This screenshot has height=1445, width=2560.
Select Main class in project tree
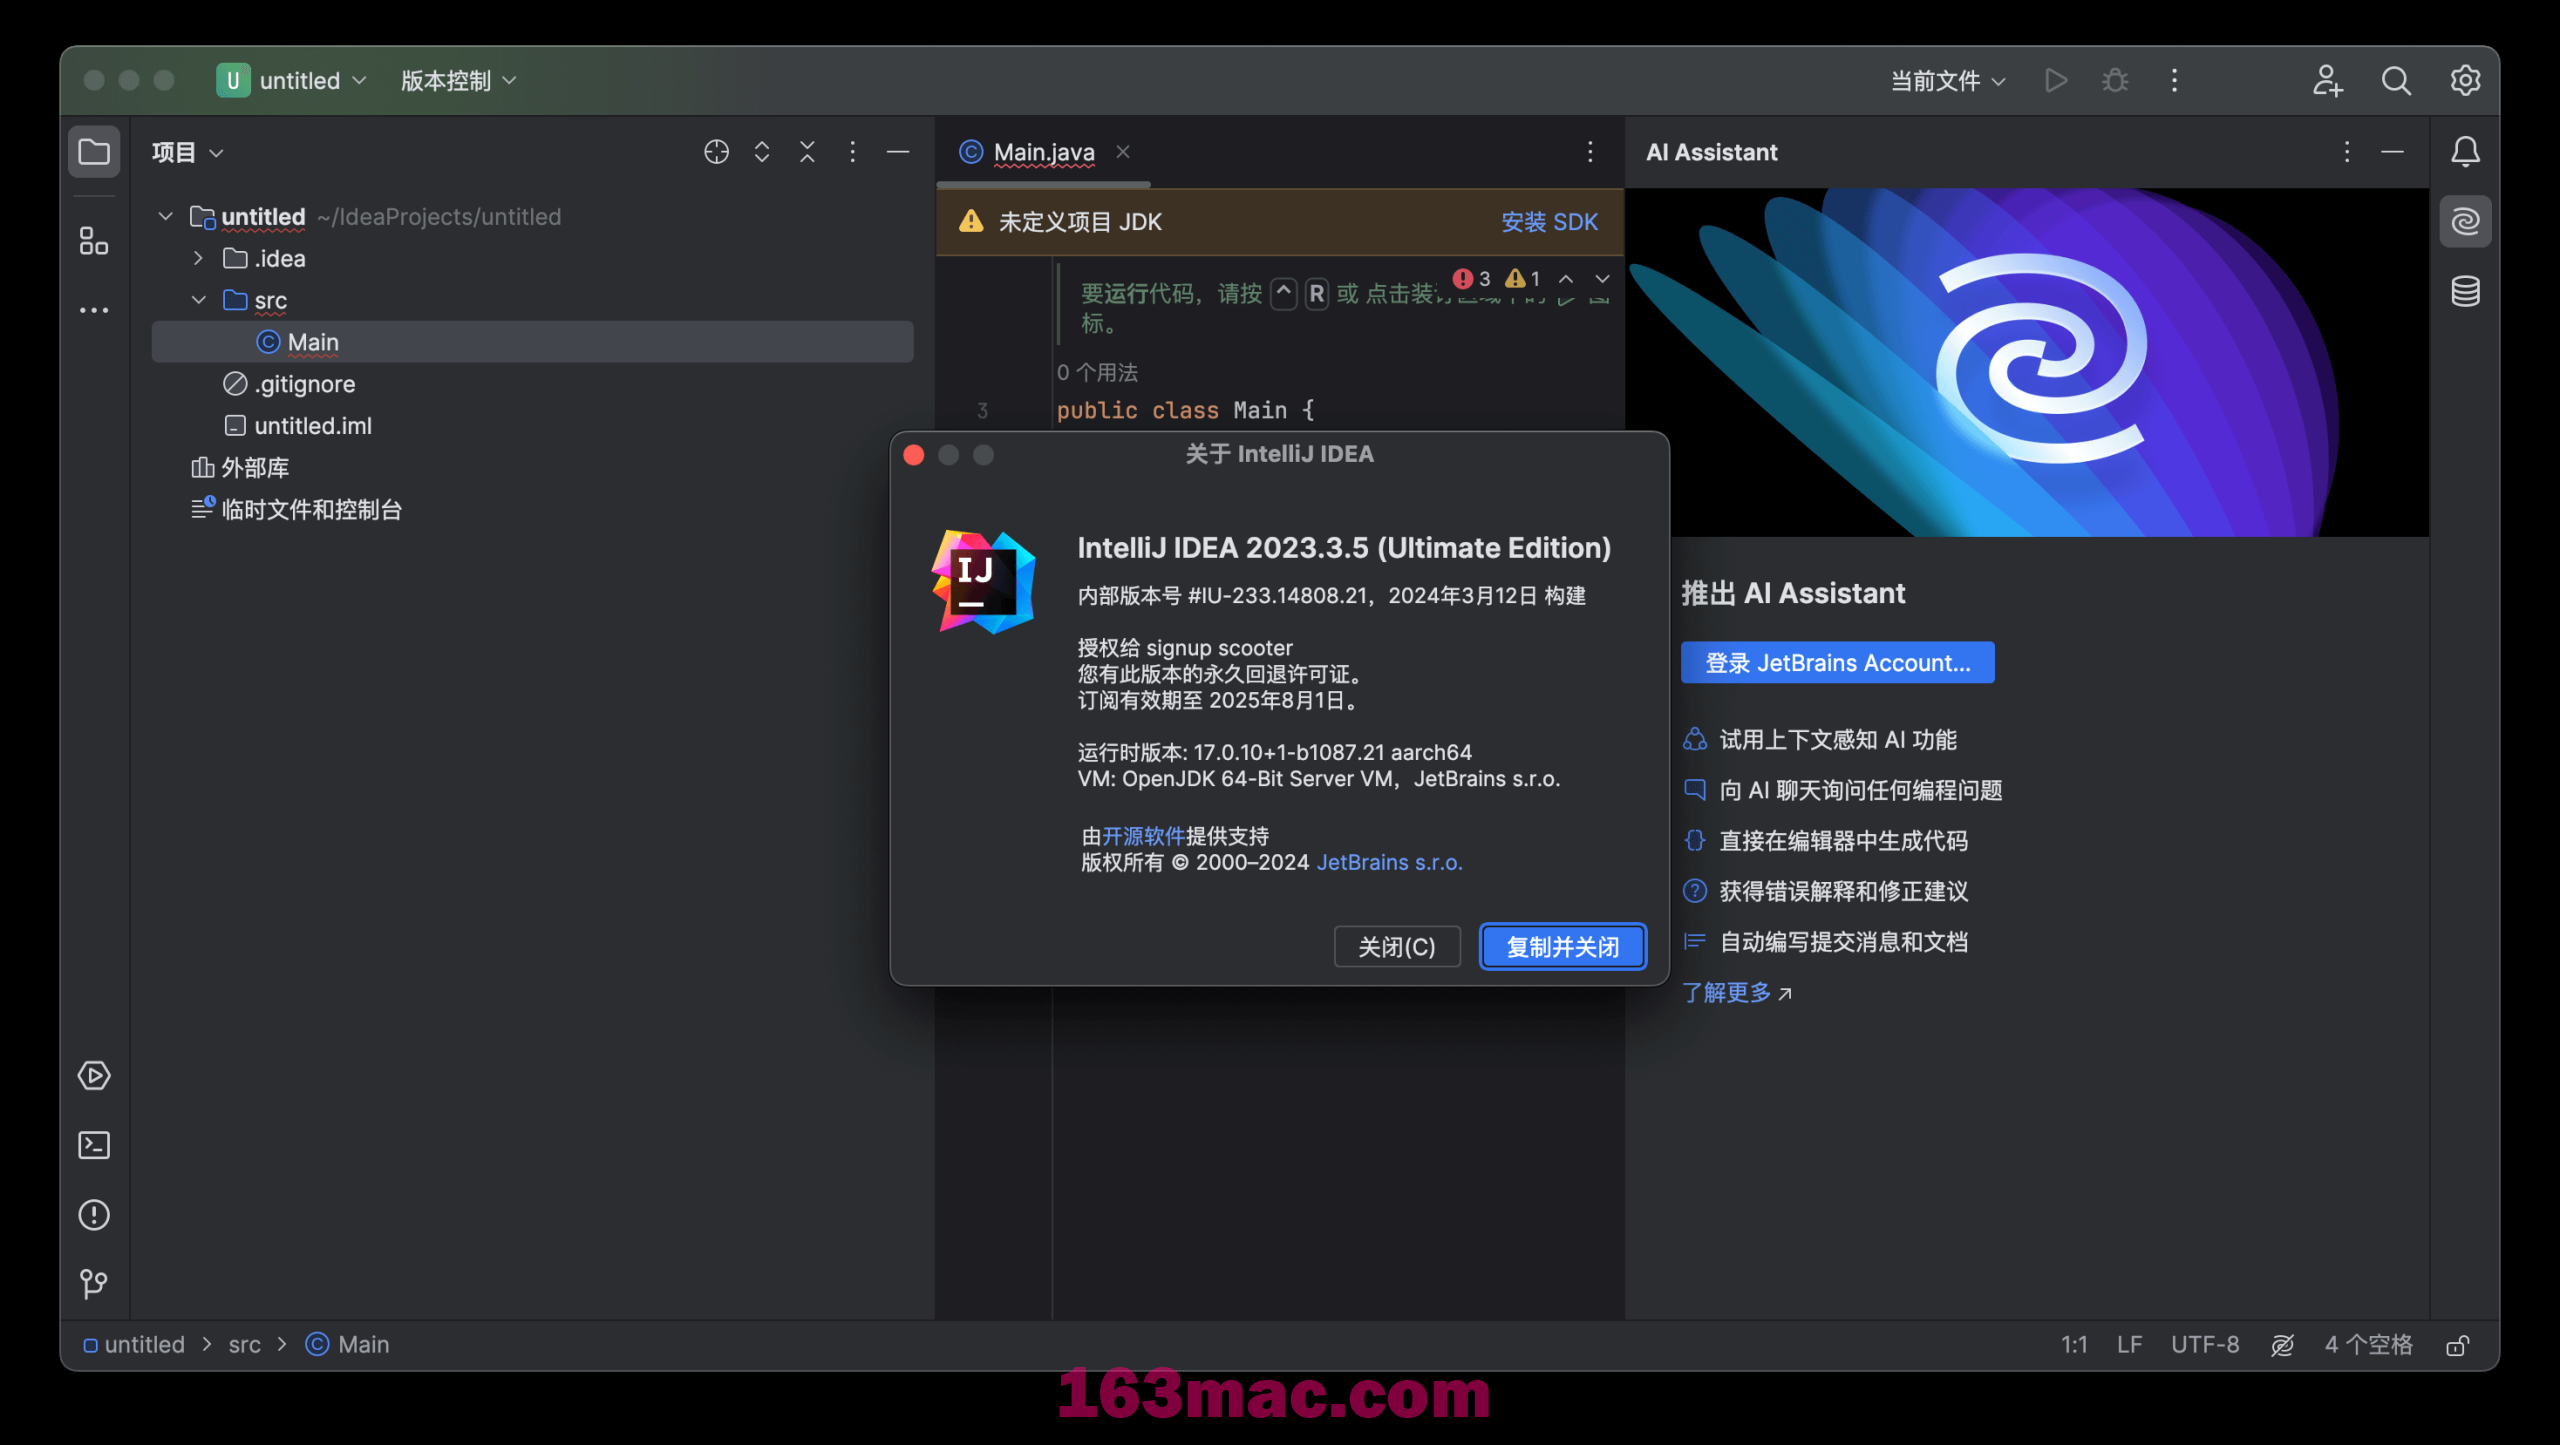coord(532,342)
